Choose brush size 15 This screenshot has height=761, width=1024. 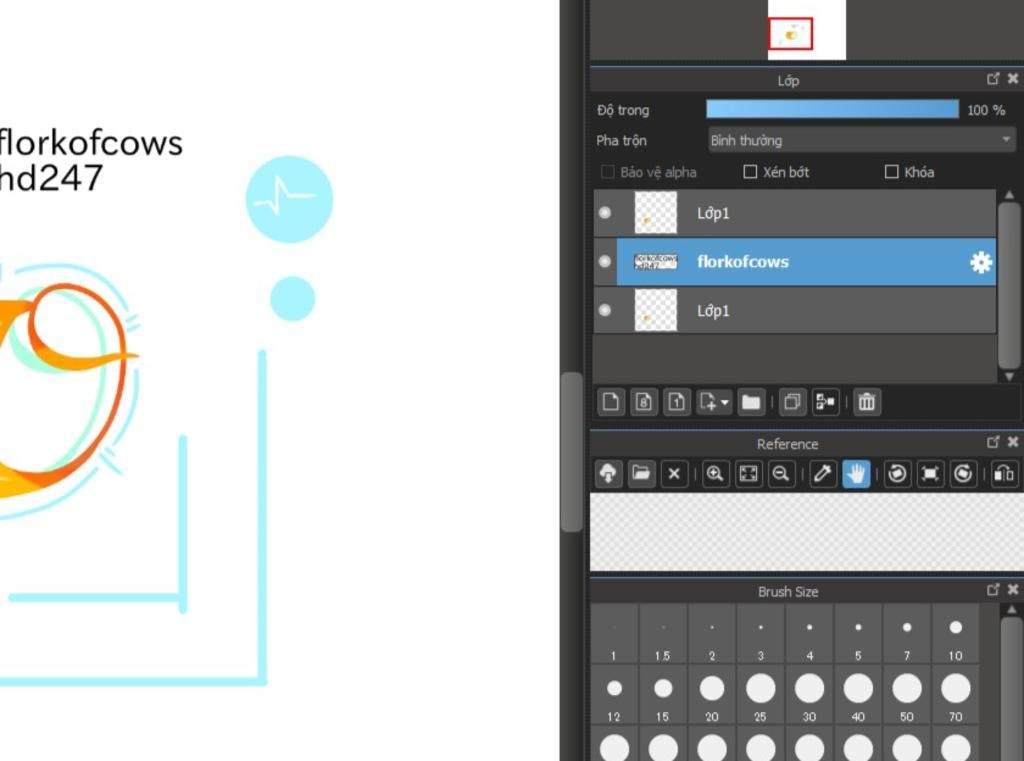pyautogui.click(x=663, y=696)
